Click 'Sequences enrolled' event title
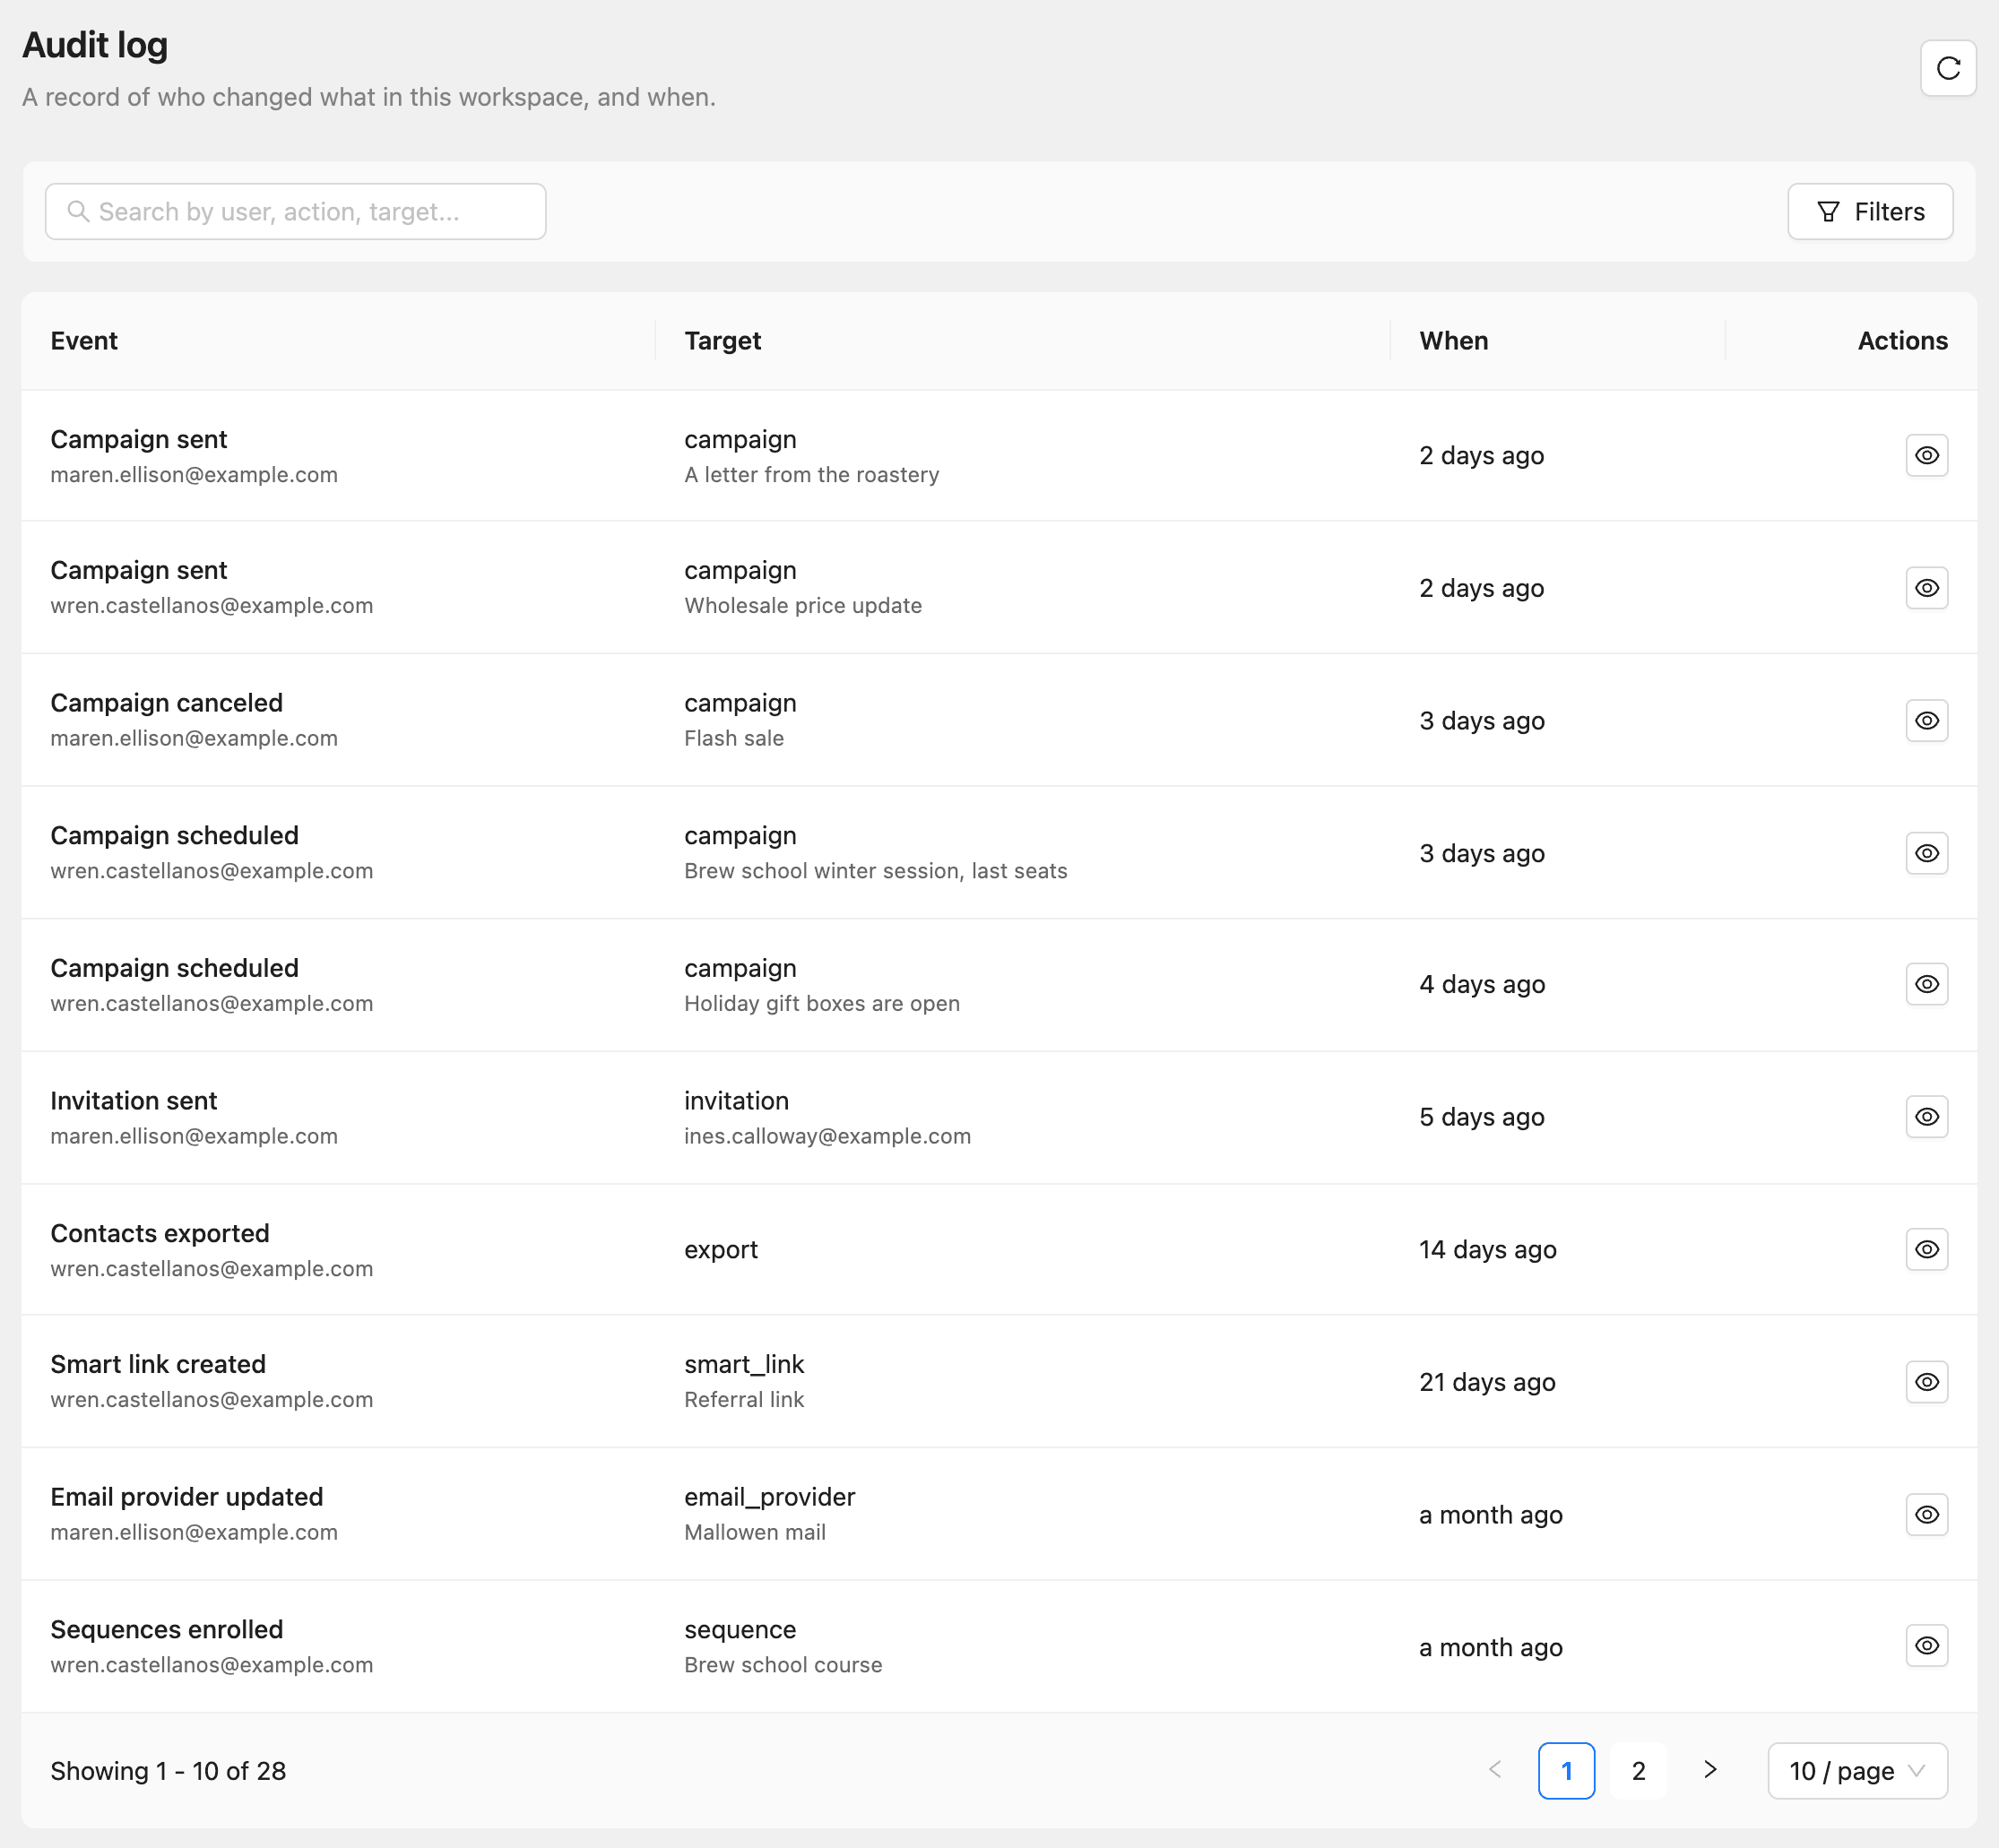The width and height of the screenshot is (1999, 1848). tap(167, 1629)
